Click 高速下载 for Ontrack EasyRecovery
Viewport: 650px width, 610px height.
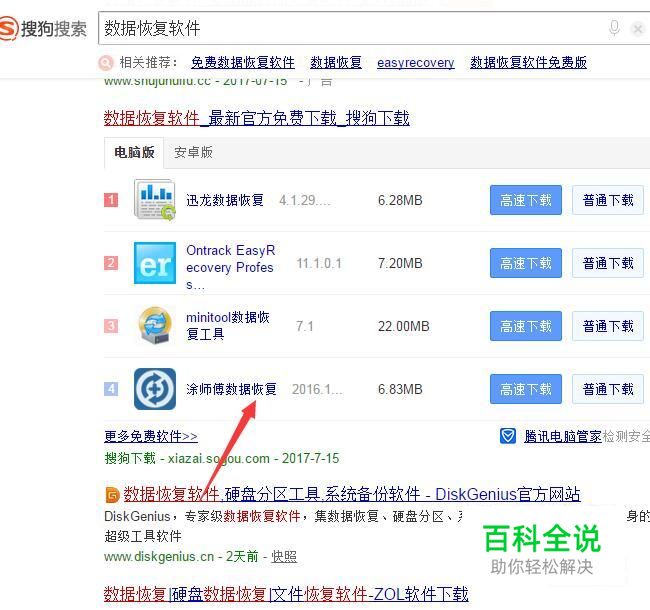pyautogui.click(x=526, y=263)
